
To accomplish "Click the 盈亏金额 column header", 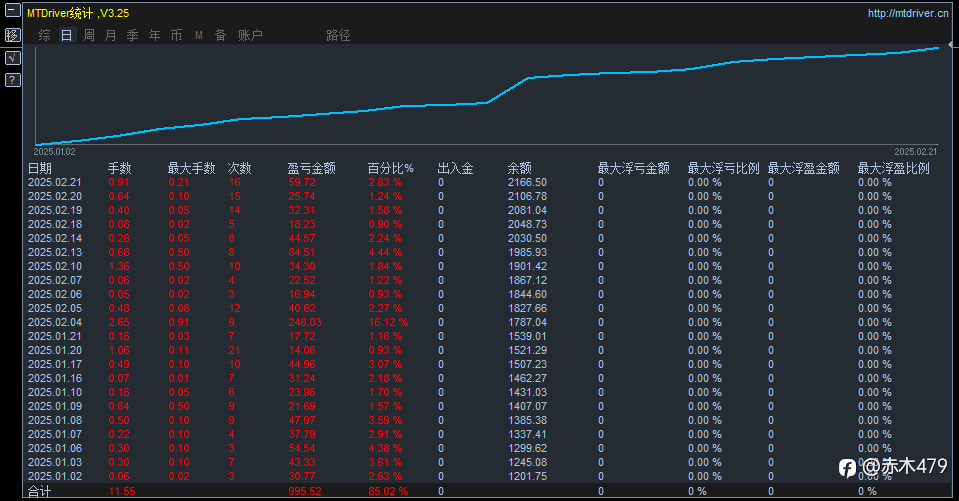I will click(x=312, y=168).
